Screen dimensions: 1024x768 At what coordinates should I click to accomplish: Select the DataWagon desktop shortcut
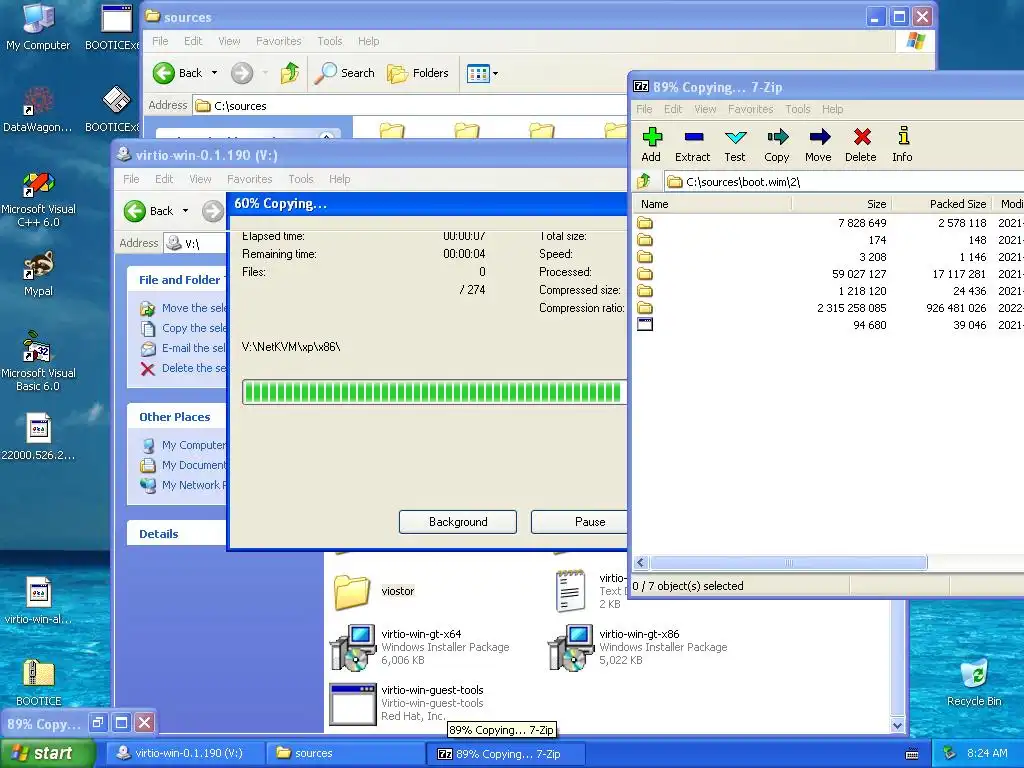coord(38,108)
